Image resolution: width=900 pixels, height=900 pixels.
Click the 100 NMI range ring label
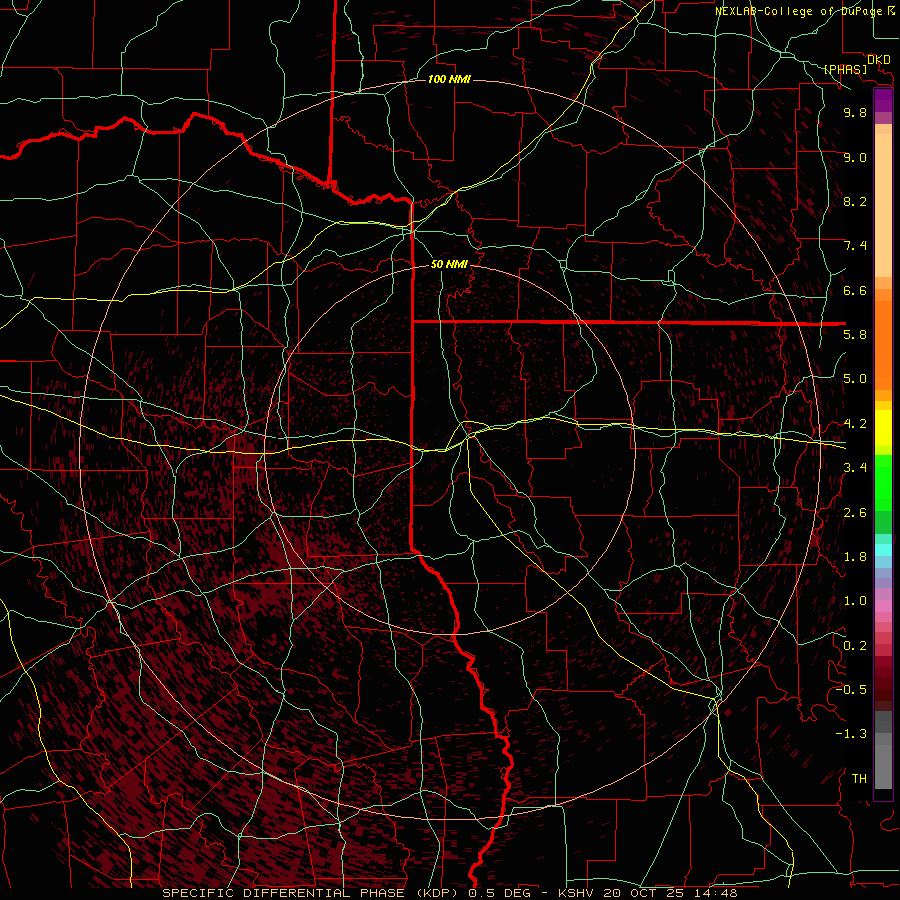pyautogui.click(x=449, y=79)
